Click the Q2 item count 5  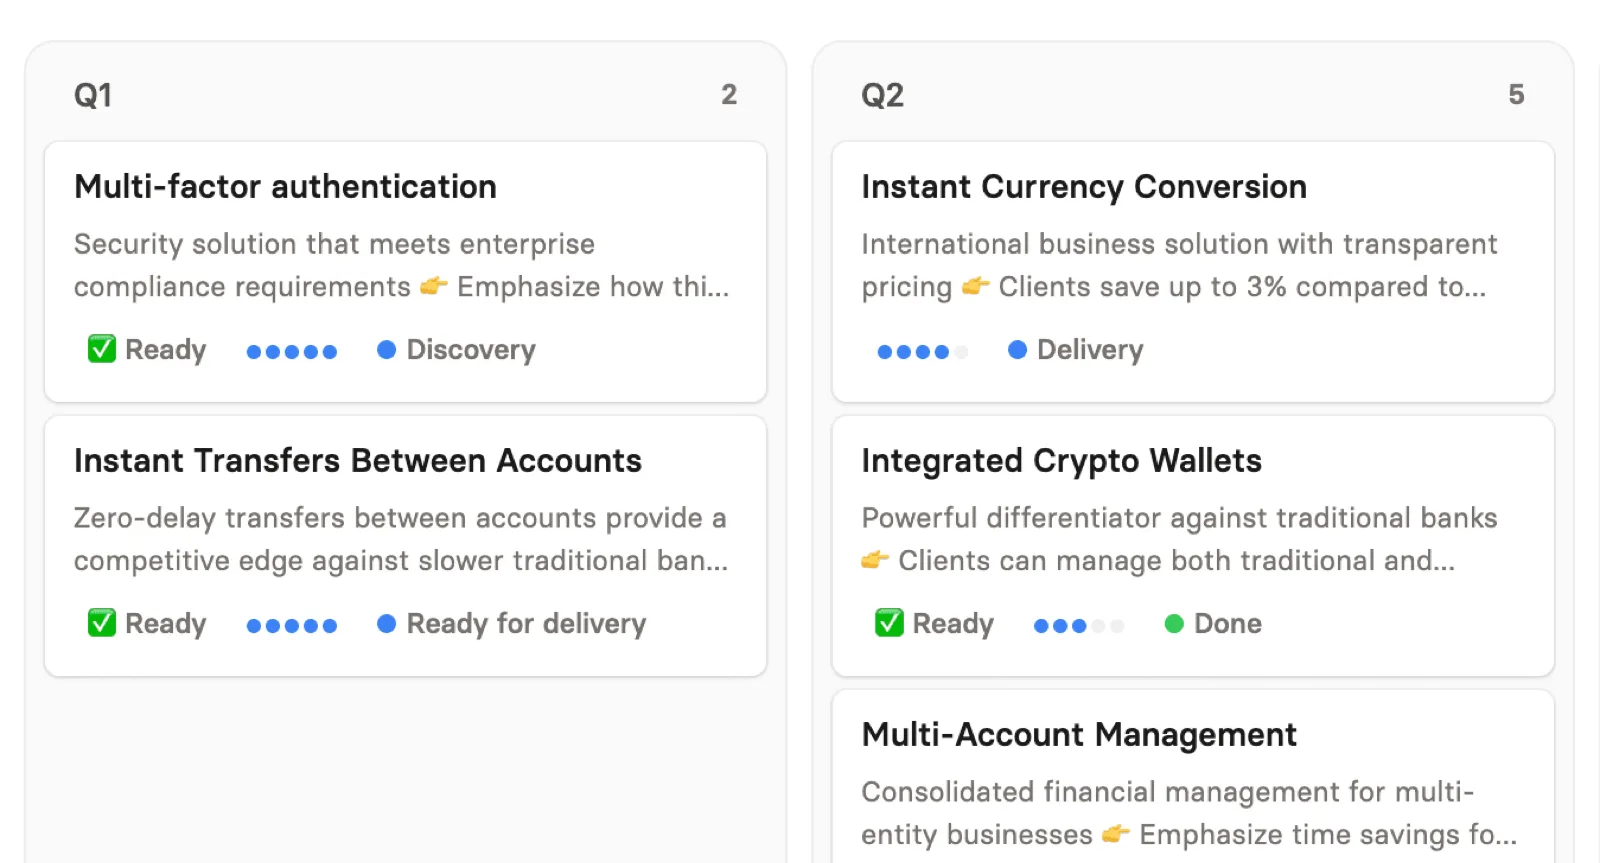coord(1516,95)
